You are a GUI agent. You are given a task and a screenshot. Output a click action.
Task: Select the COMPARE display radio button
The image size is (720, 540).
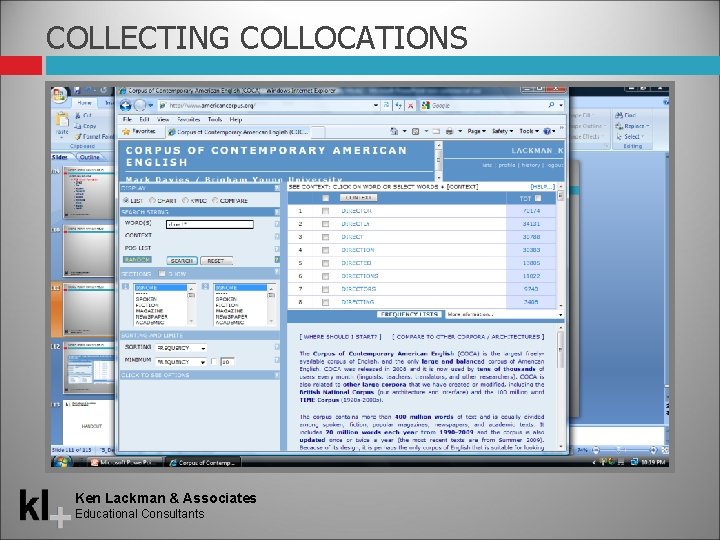pyautogui.click(x=215, y=201)
